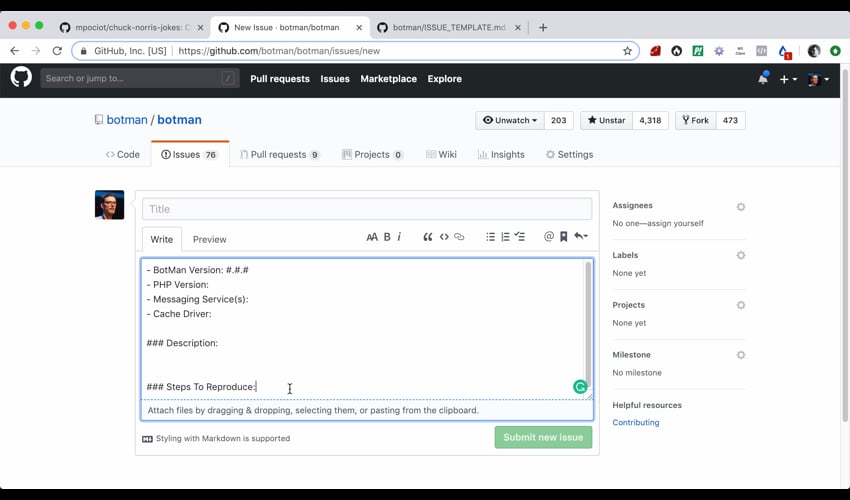
Task: Insert code with the code icon
Action: (x=444, y=237)
